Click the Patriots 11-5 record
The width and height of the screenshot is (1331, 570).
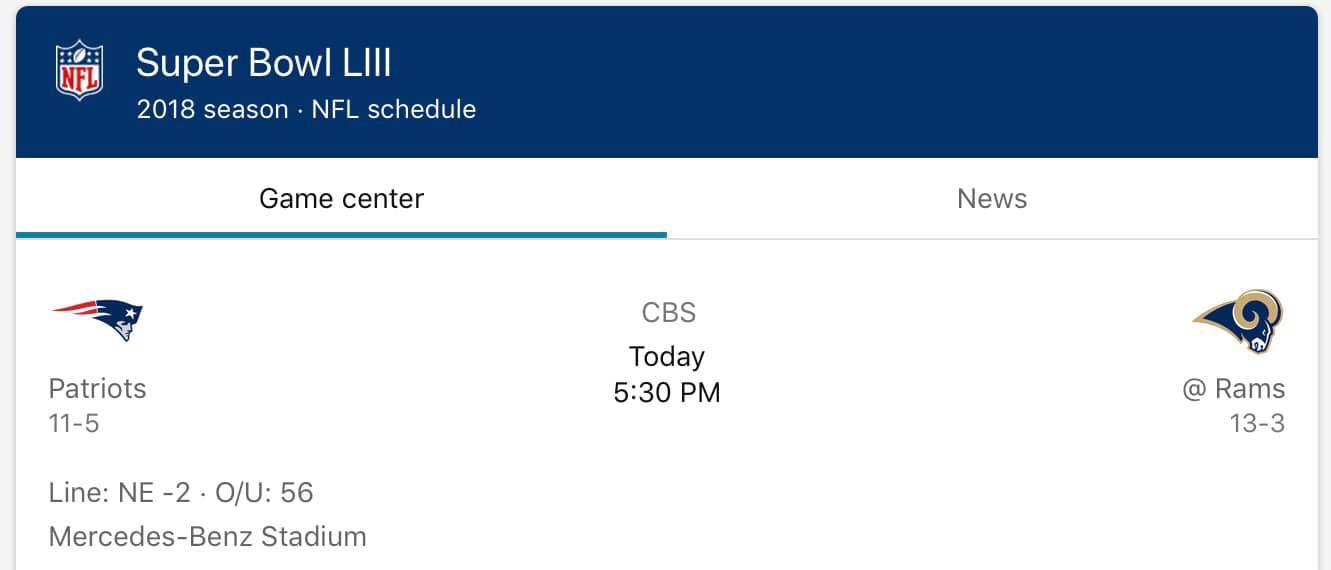pos(74,424)
